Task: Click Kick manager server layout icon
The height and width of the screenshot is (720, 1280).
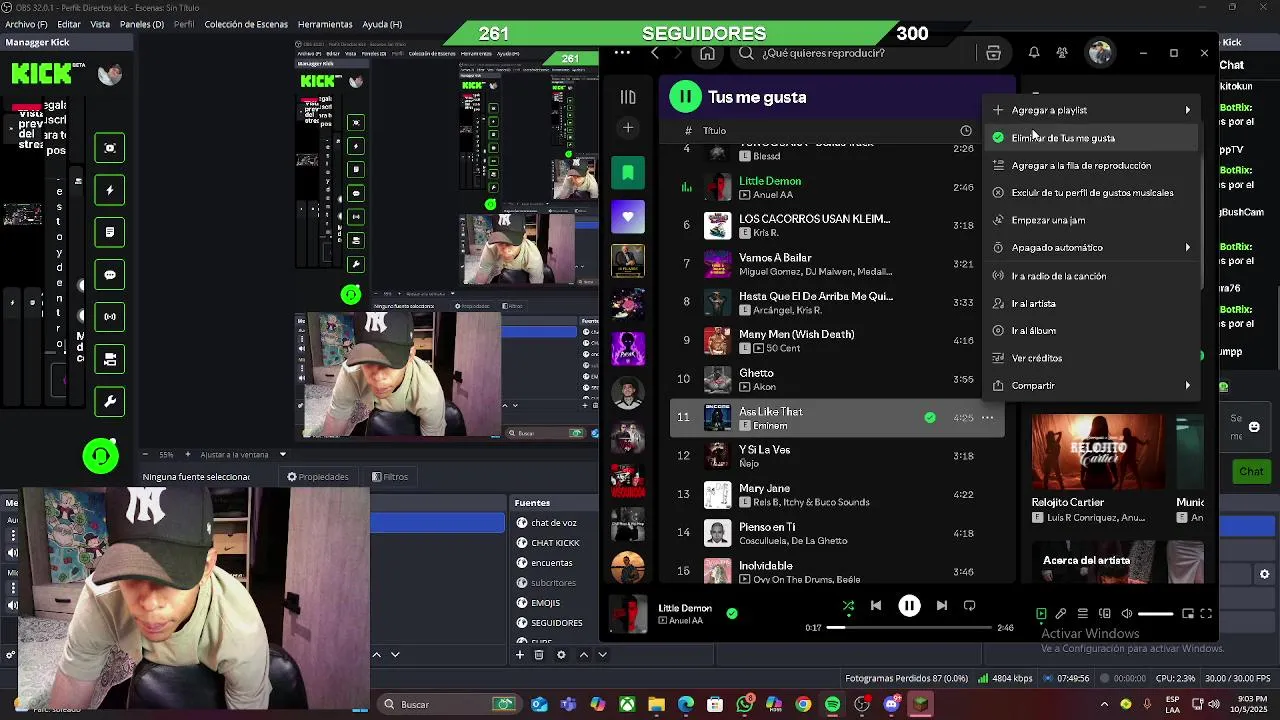Action: [x=110, y=360]
